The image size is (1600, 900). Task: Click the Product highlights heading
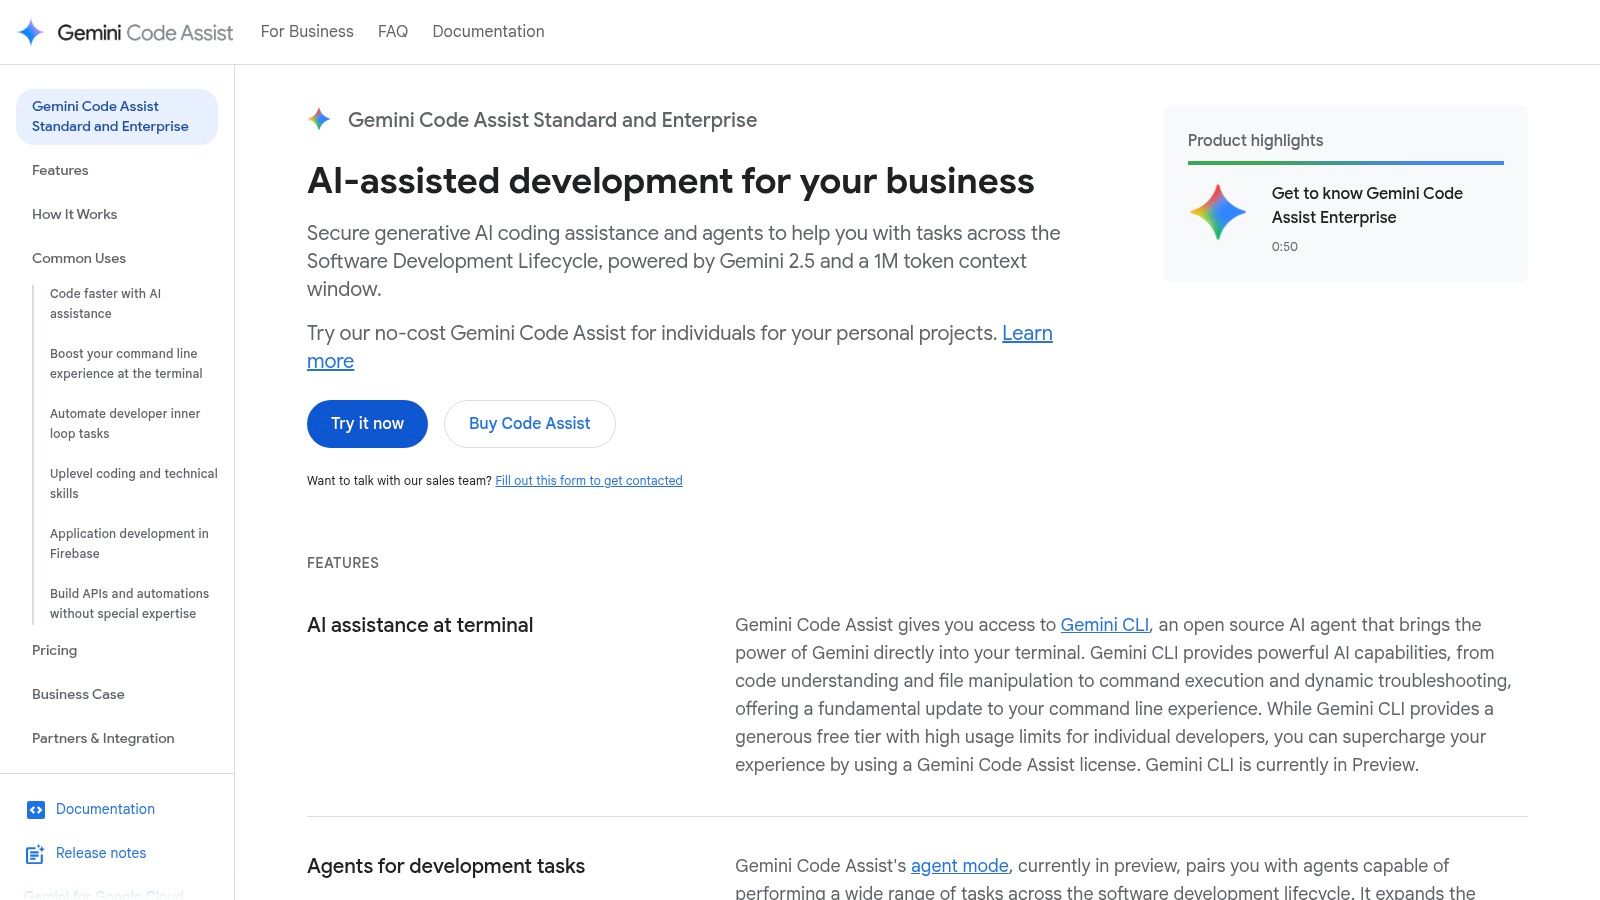[x=1255, y=141]
